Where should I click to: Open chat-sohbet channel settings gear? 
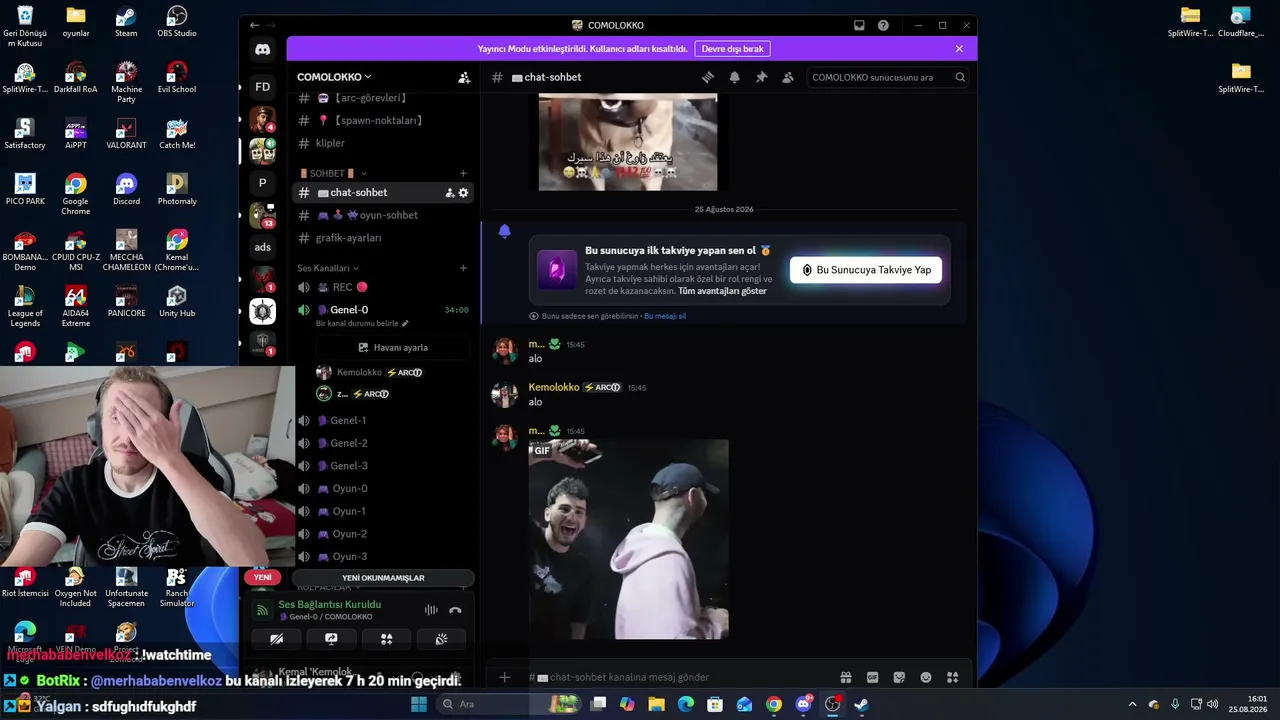[x=463, y=193]
